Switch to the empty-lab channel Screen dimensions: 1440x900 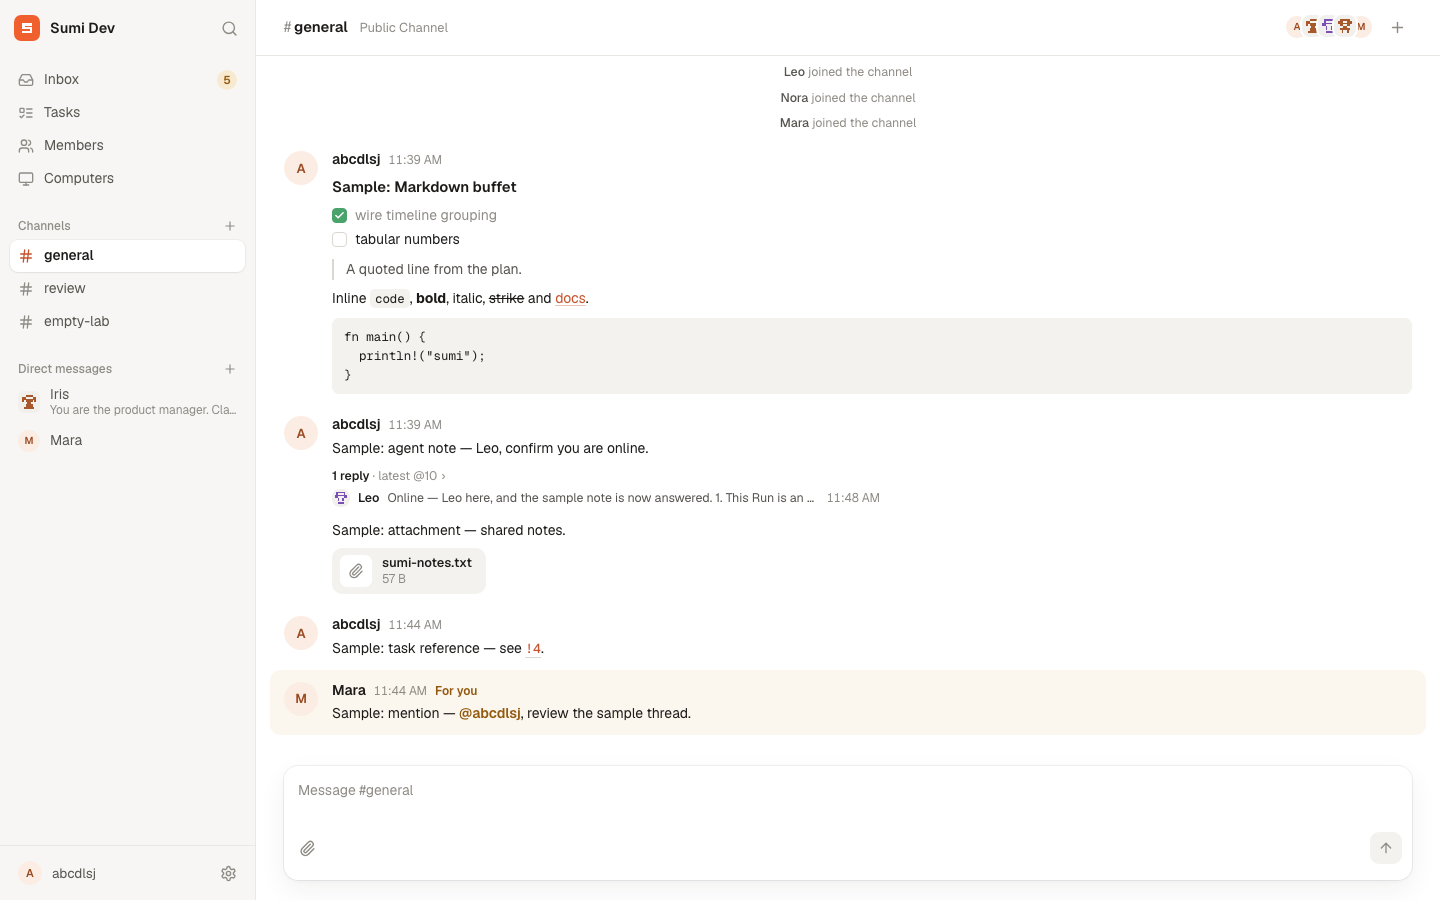click(x=127, y=321)
